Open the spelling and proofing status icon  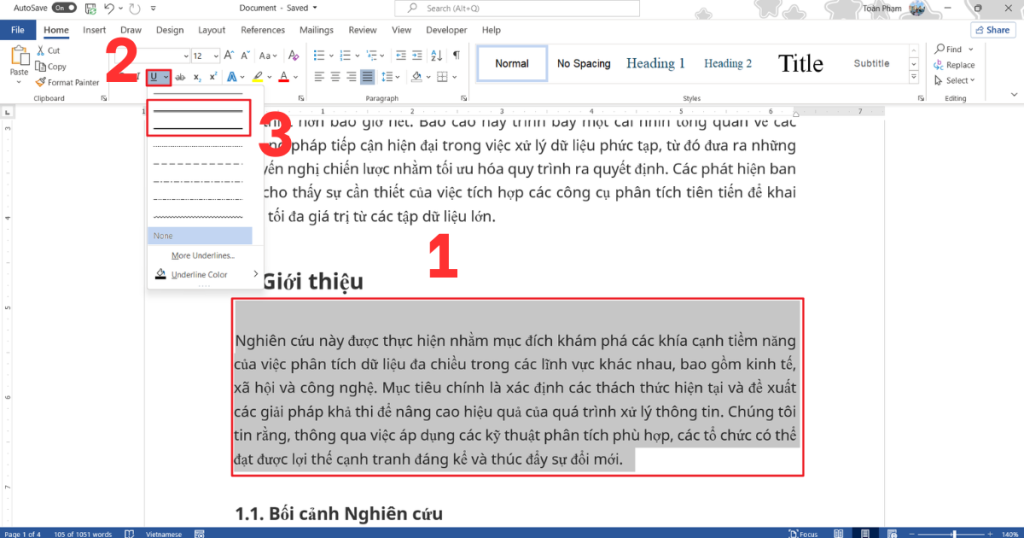[x=129, y=533]
